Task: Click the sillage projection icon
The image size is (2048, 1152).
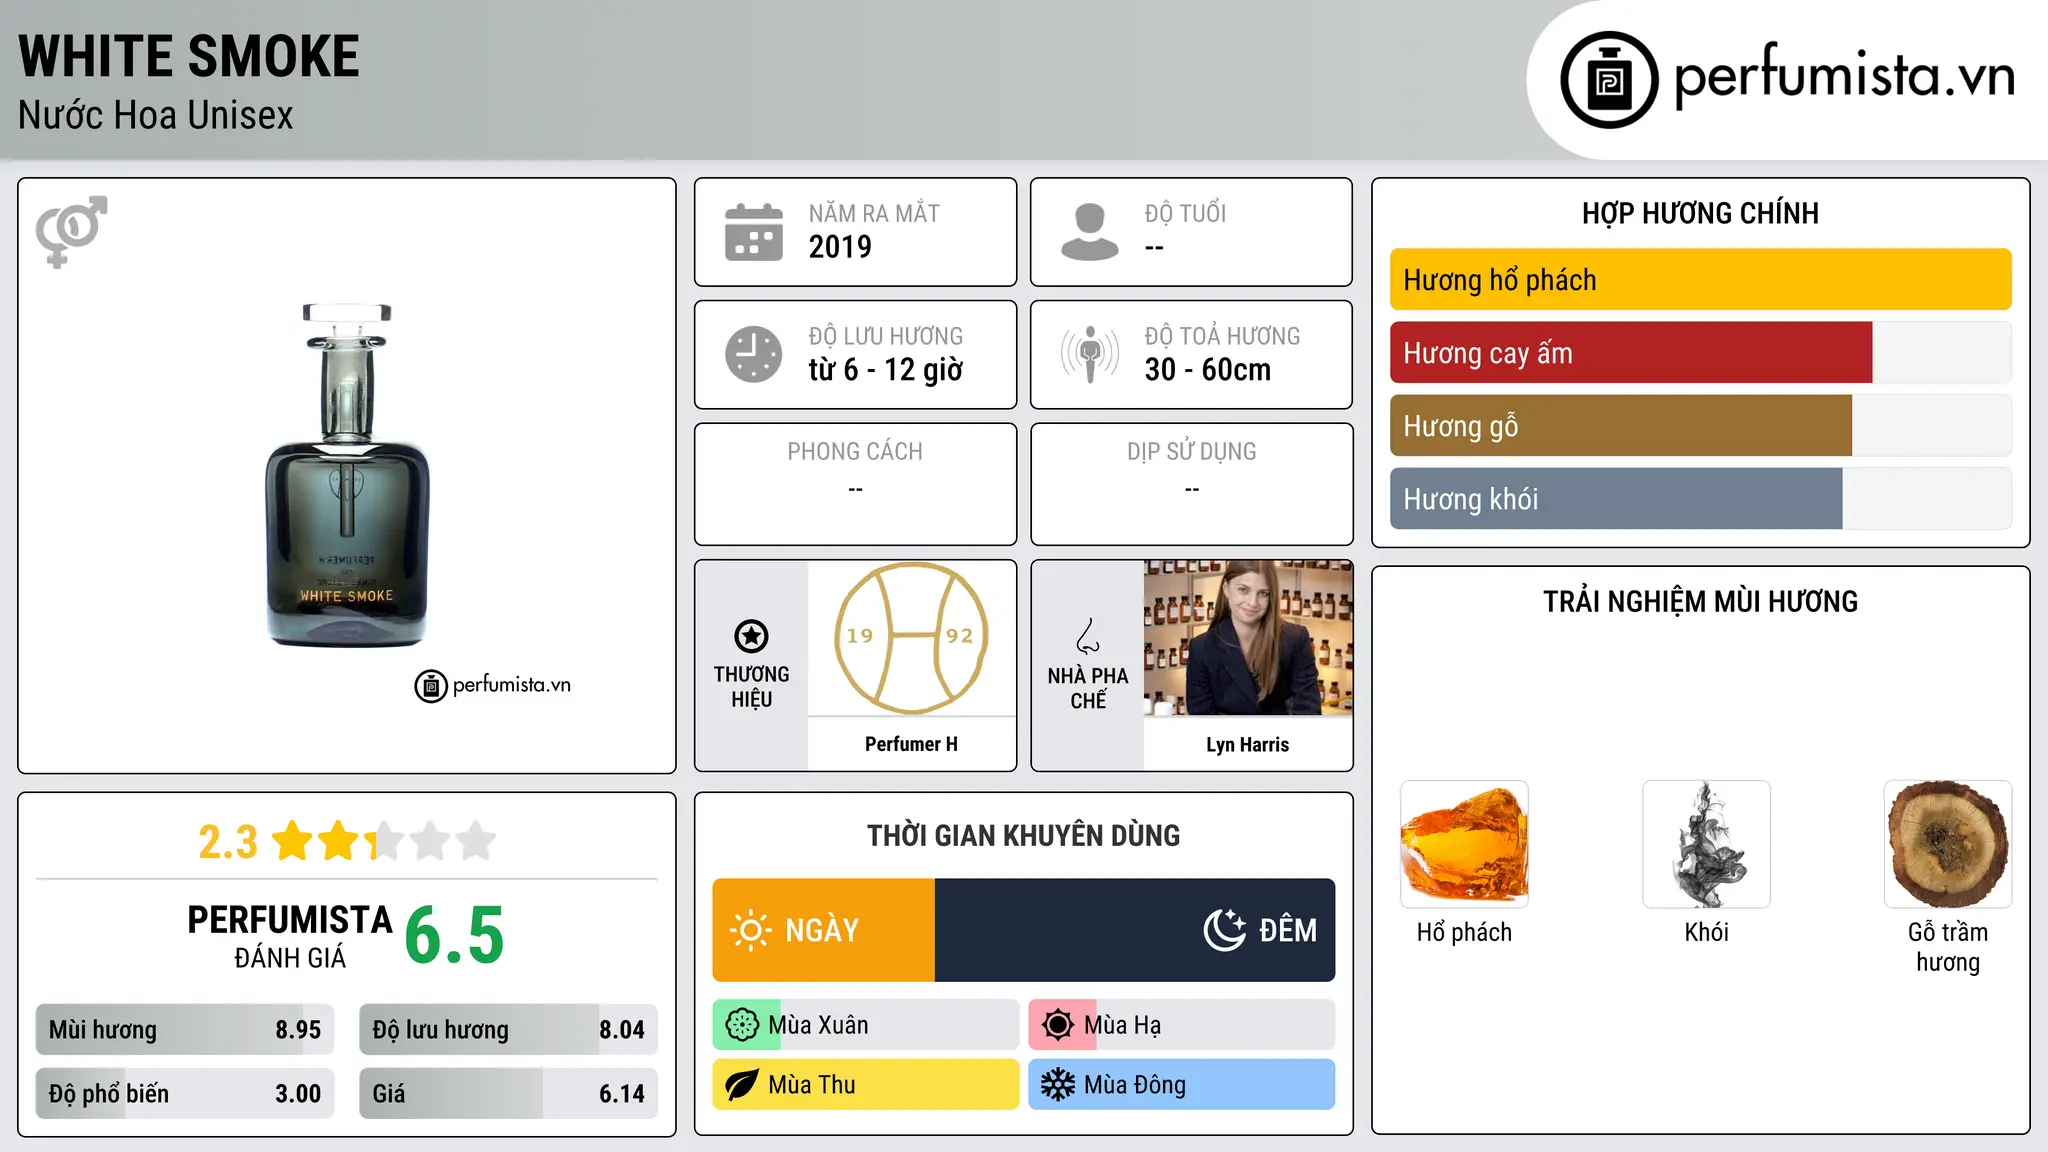Action: pos(1089,354)
